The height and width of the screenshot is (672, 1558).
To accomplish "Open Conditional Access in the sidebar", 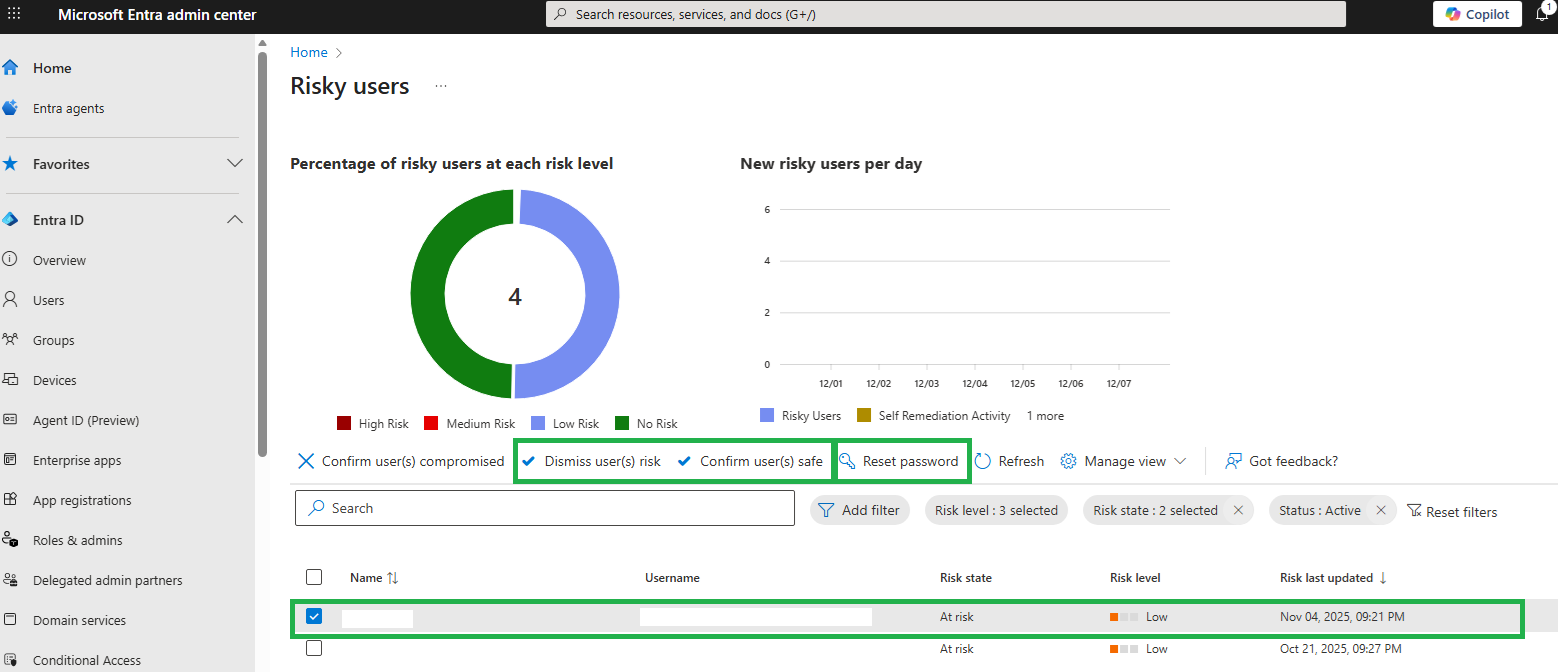I will (x=87, y=660).
